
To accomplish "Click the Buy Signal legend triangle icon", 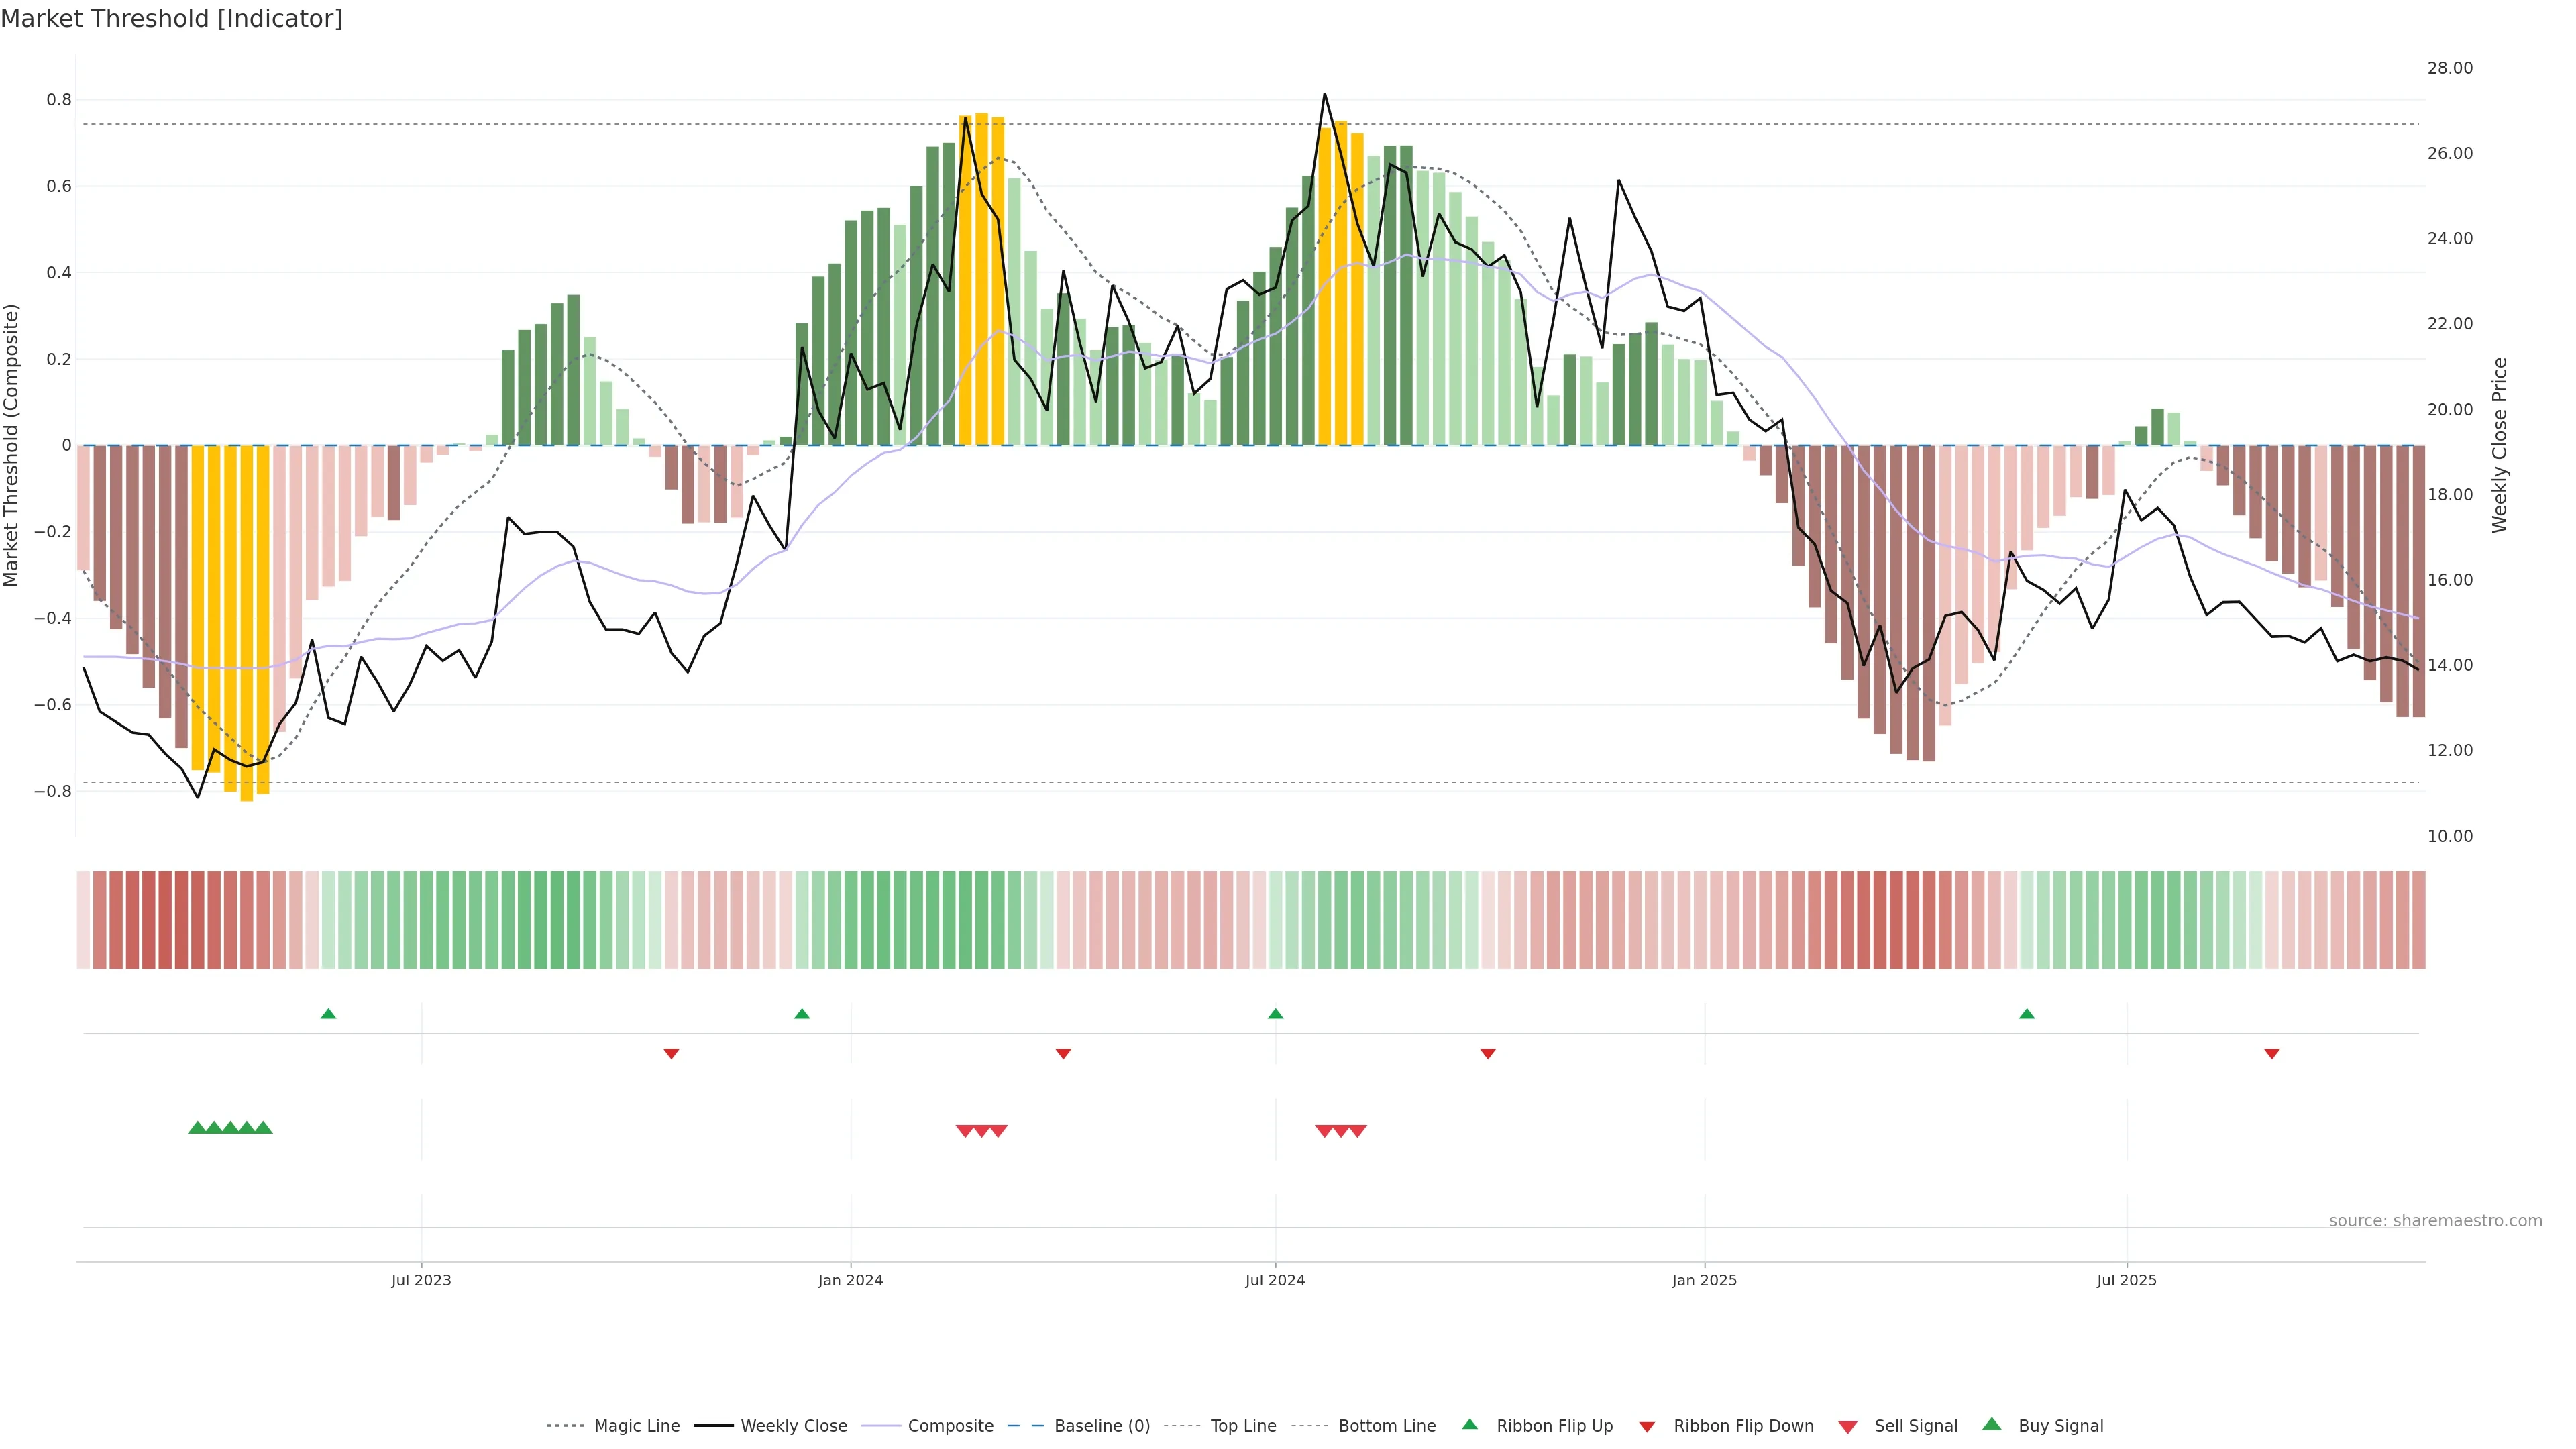I will point(1992,1424).
